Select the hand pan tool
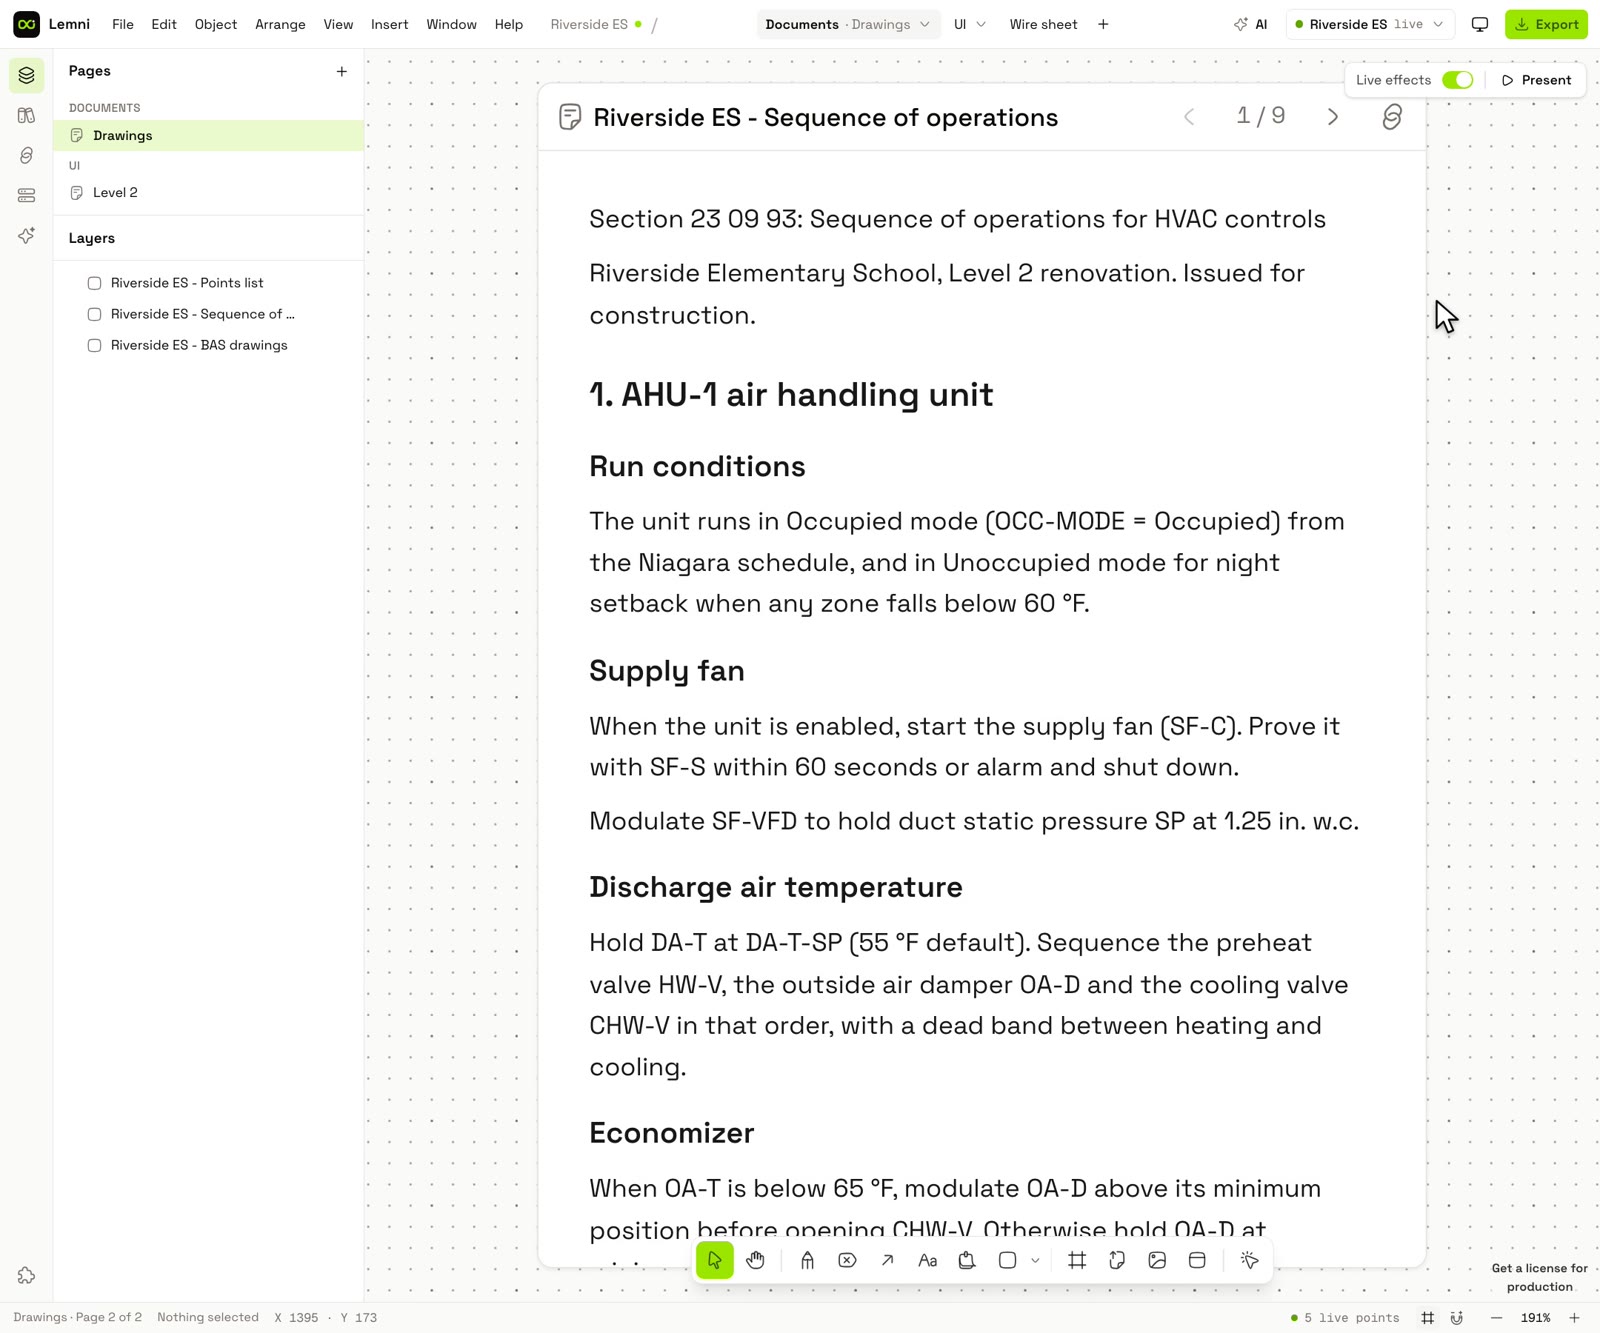 [755, 1260]
